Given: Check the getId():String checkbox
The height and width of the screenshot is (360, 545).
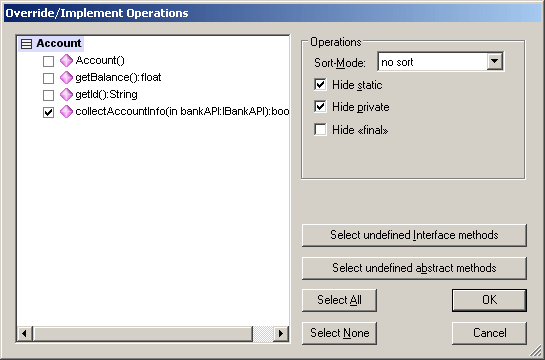Looking at the screenshot, I should (48, 95).
